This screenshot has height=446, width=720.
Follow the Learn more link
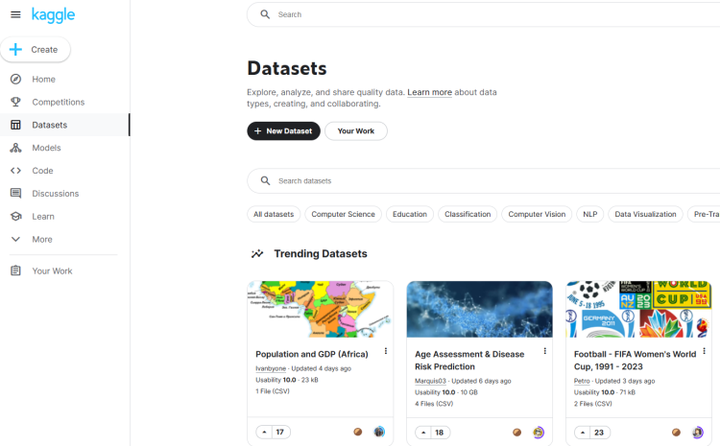tap(429, 93)
